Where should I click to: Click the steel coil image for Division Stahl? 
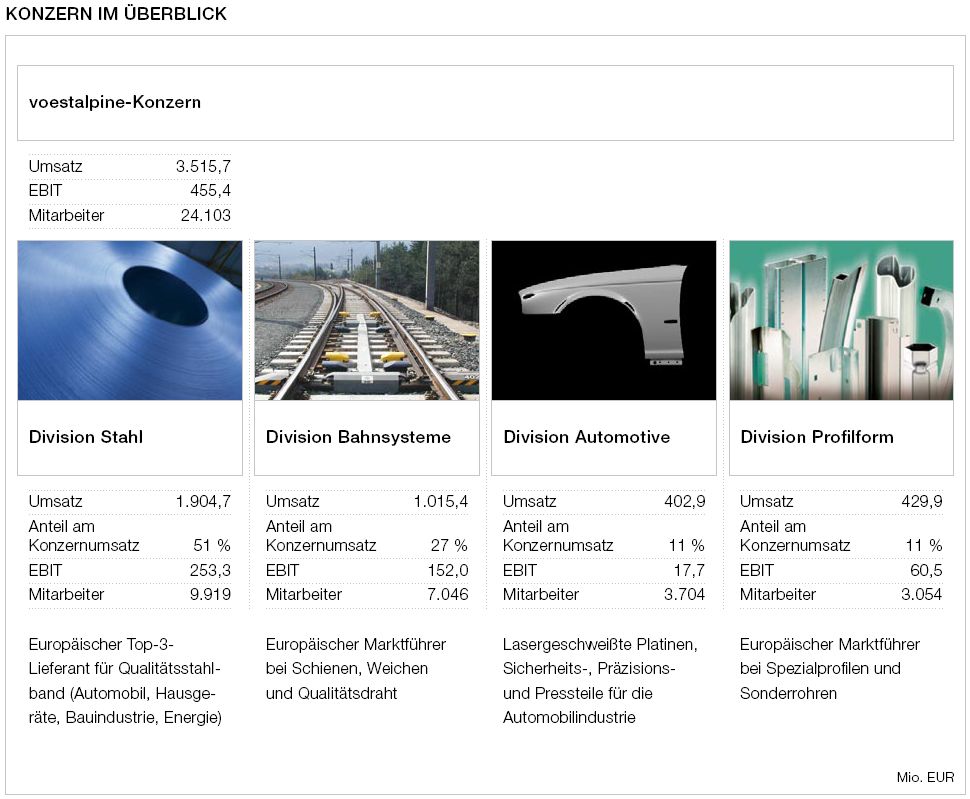coord(130,320)
